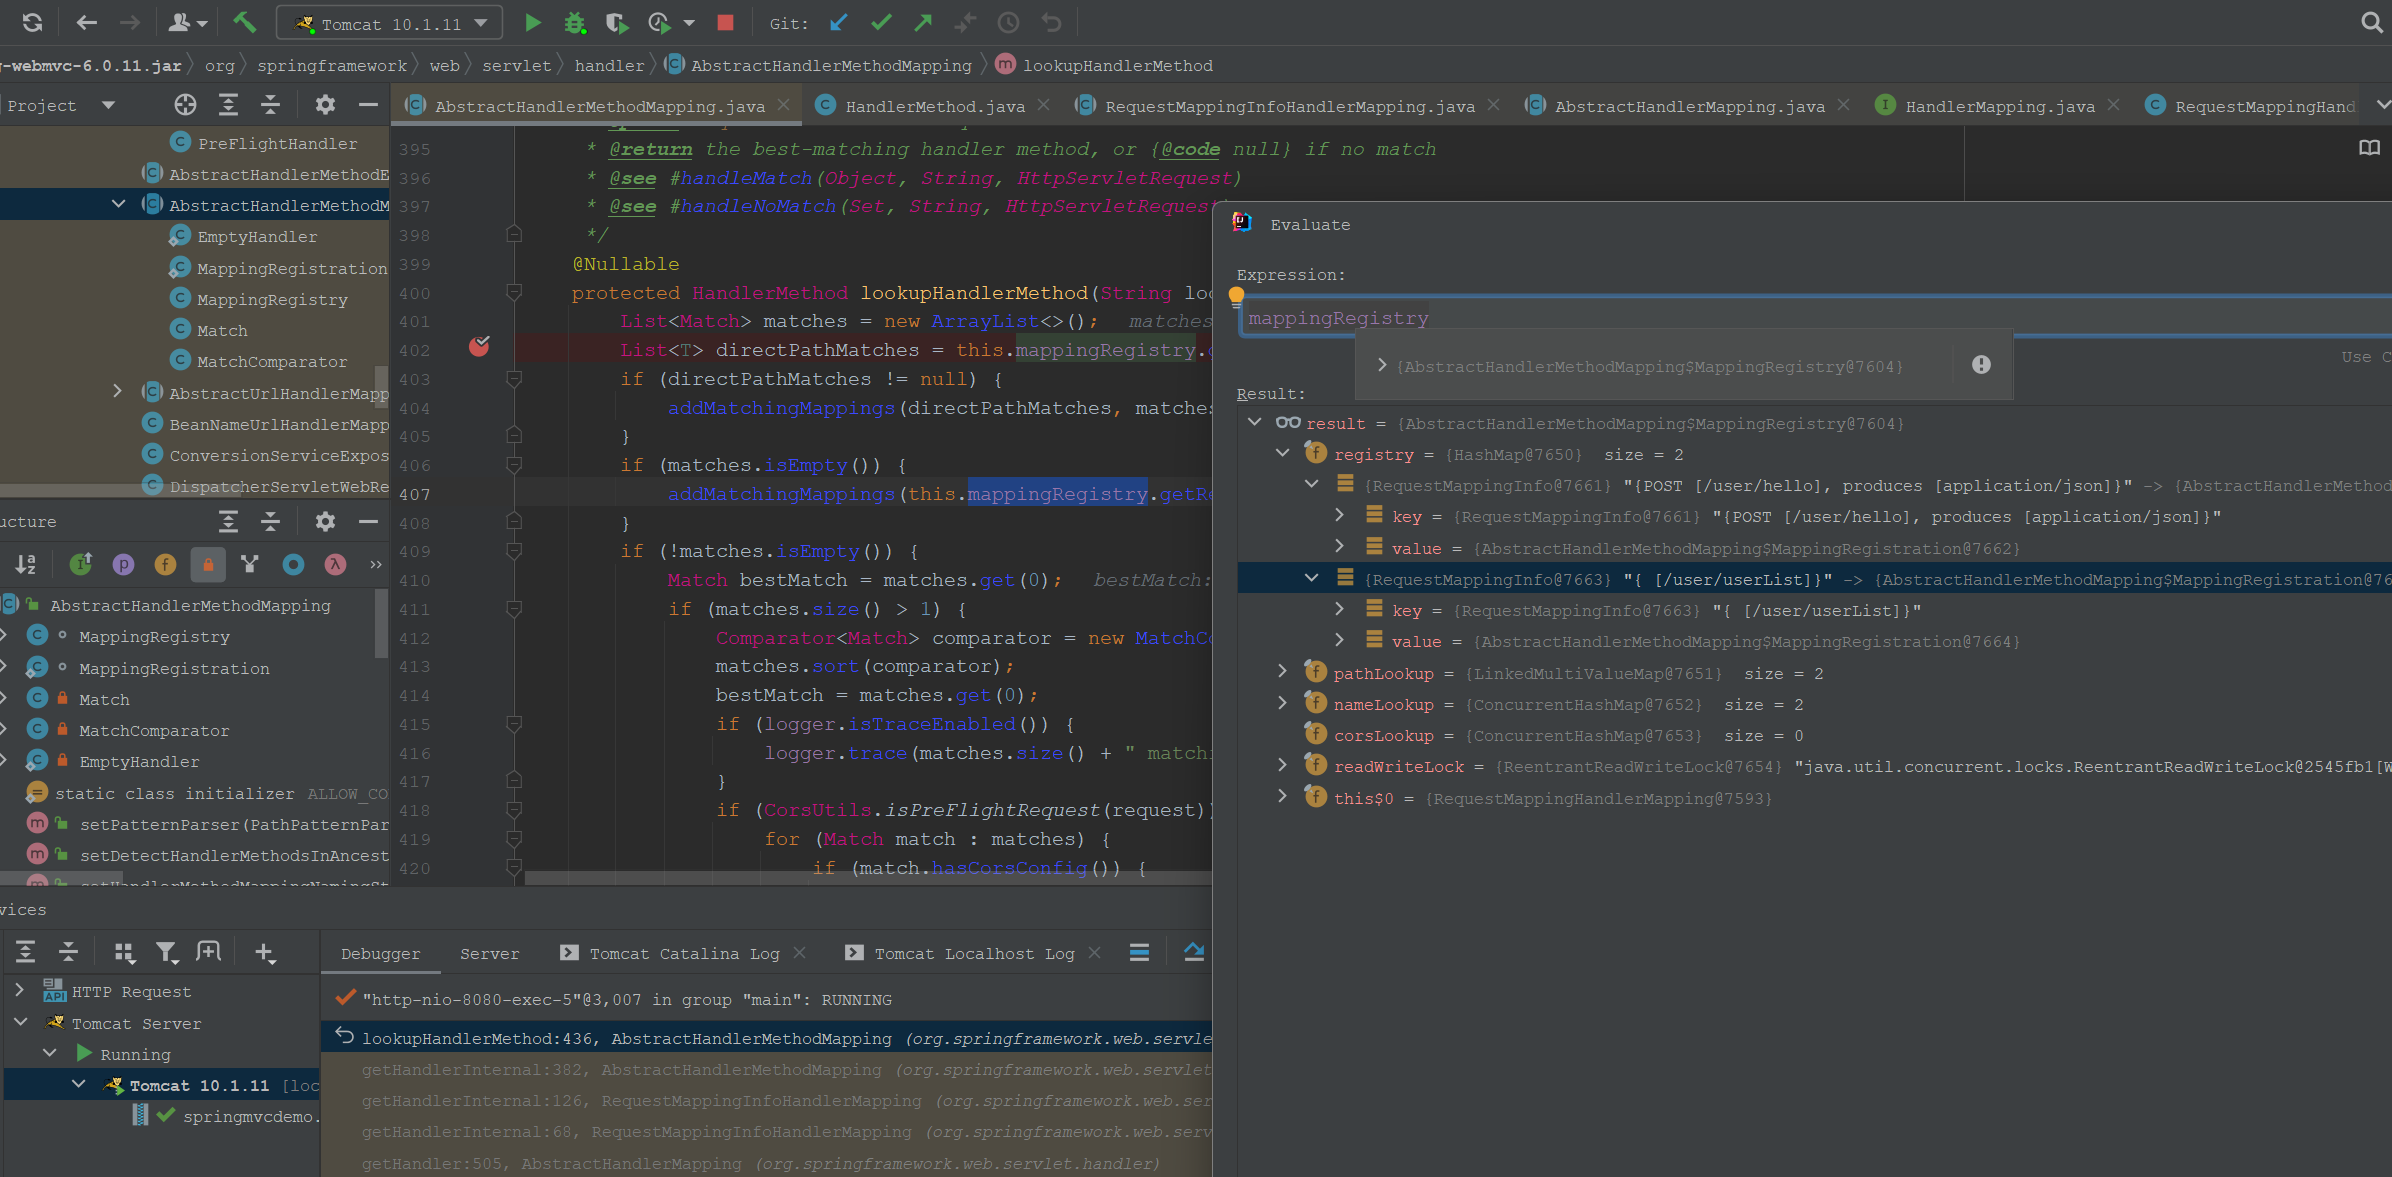The height and width of the screenshot is (1177, 2392).
Task: Click Select Opened File target icon
Action: click(185, 105)
